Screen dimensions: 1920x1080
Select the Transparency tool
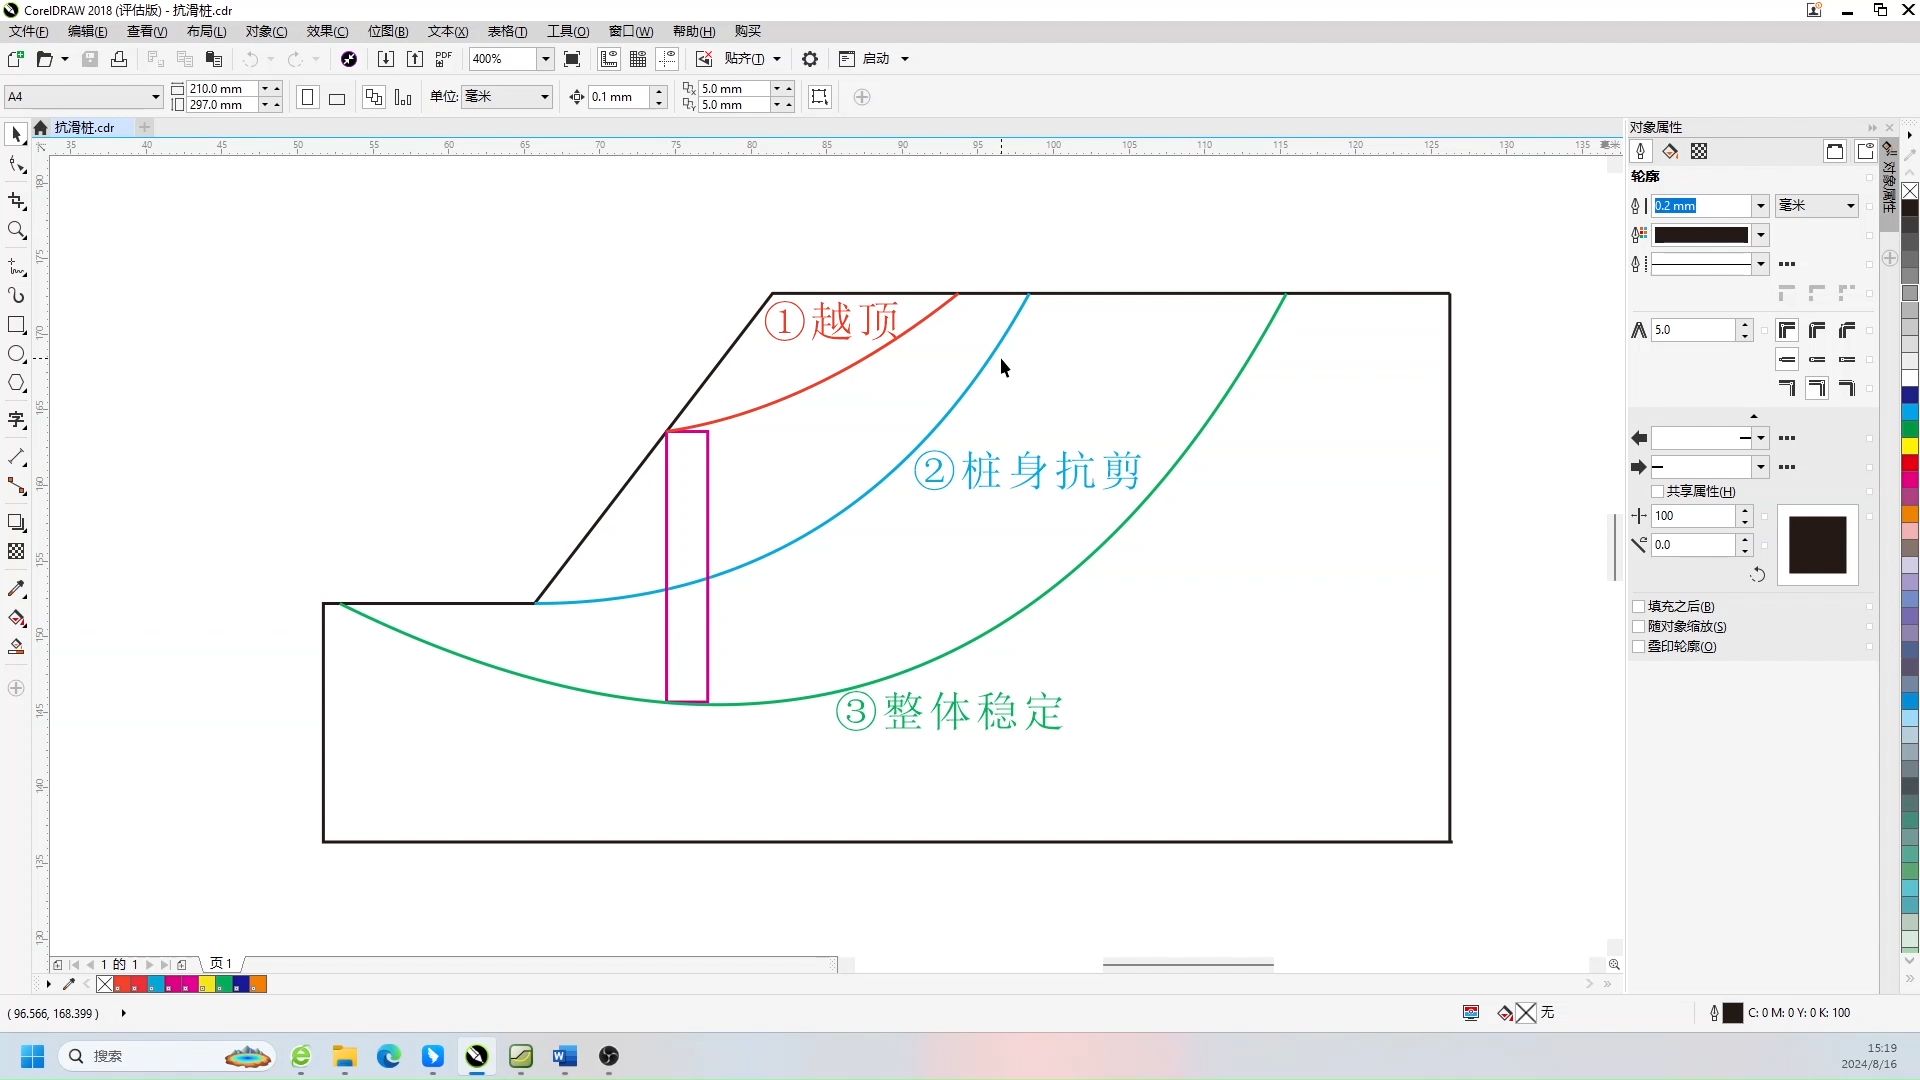click(16, 551)
